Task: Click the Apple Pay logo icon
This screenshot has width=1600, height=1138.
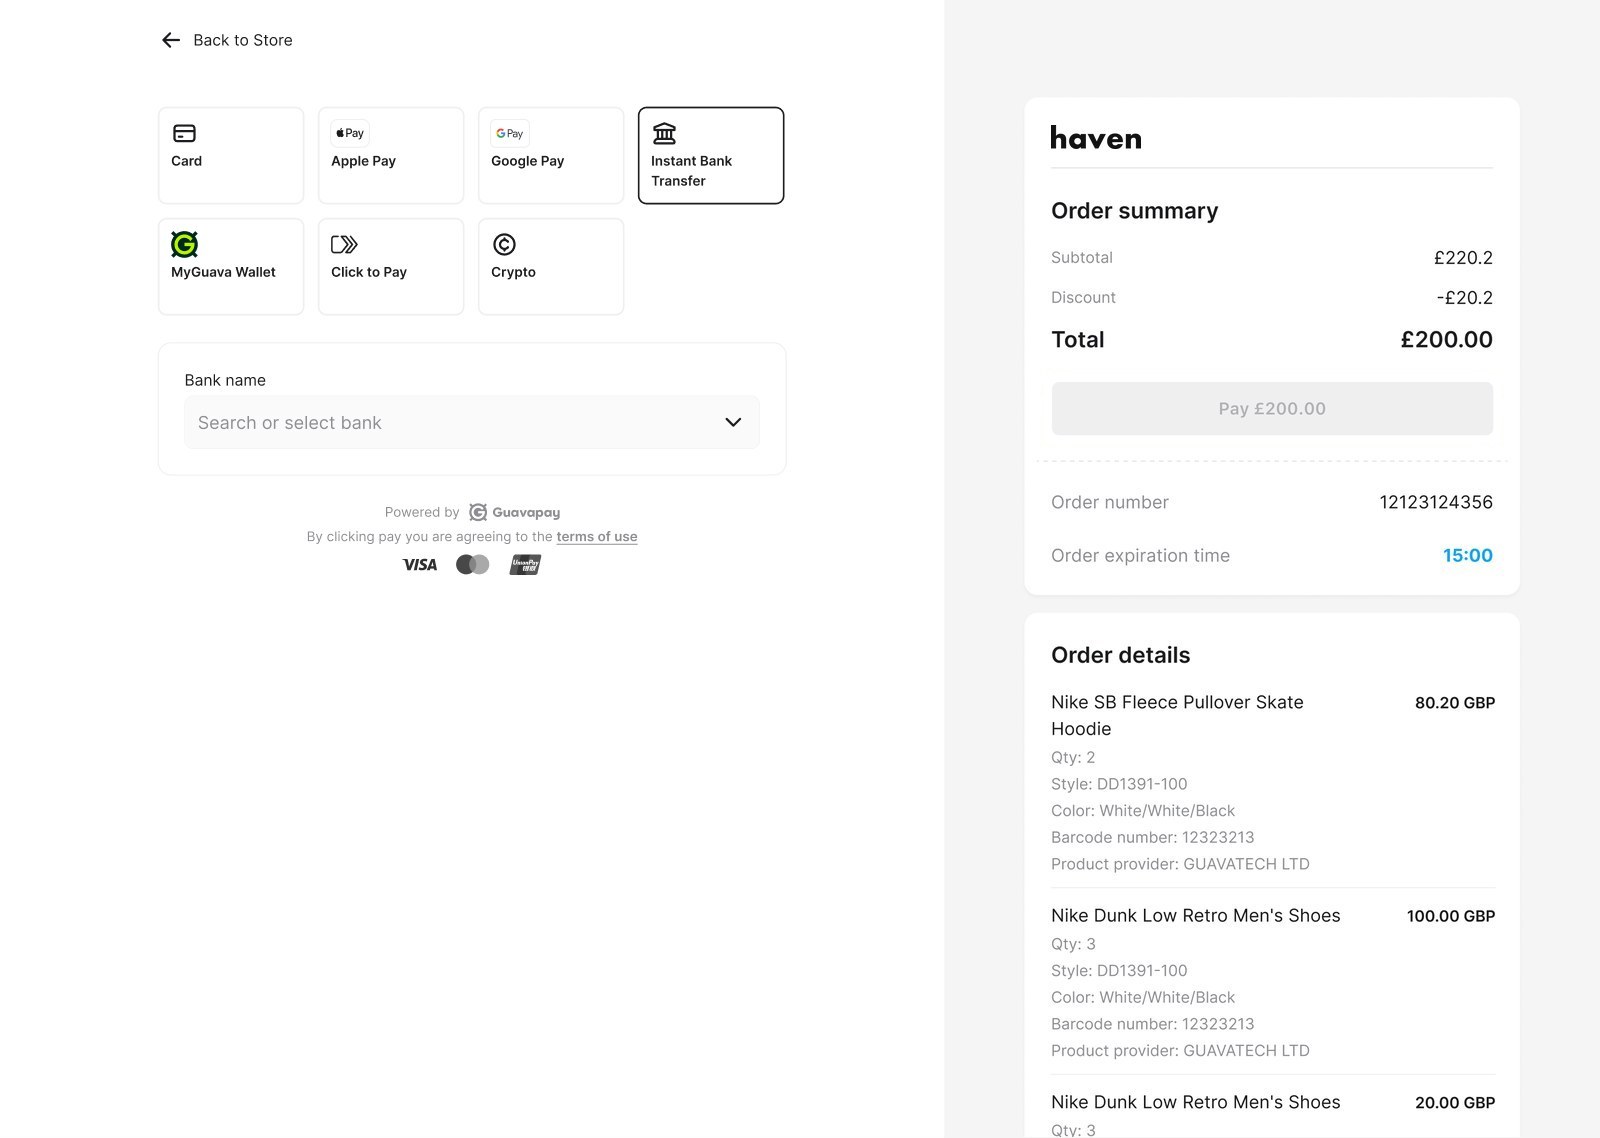Action: (x=350, y=133)
